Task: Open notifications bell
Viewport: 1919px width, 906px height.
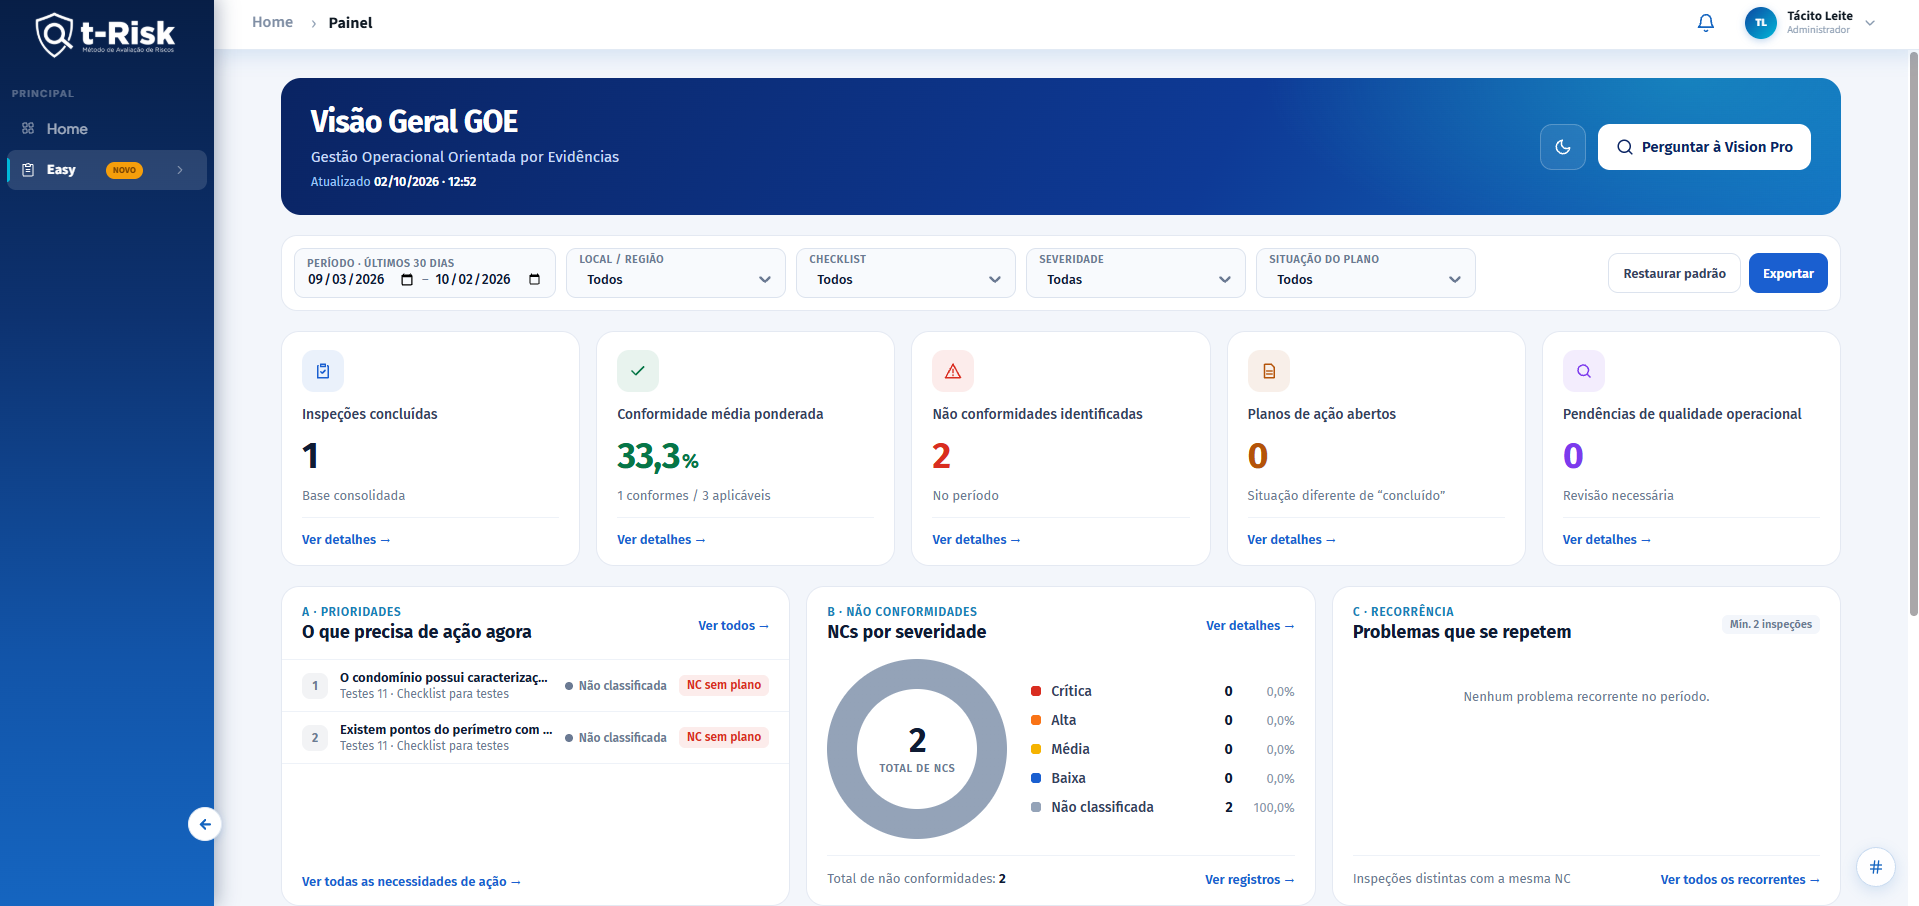Action: (1706, 23)
